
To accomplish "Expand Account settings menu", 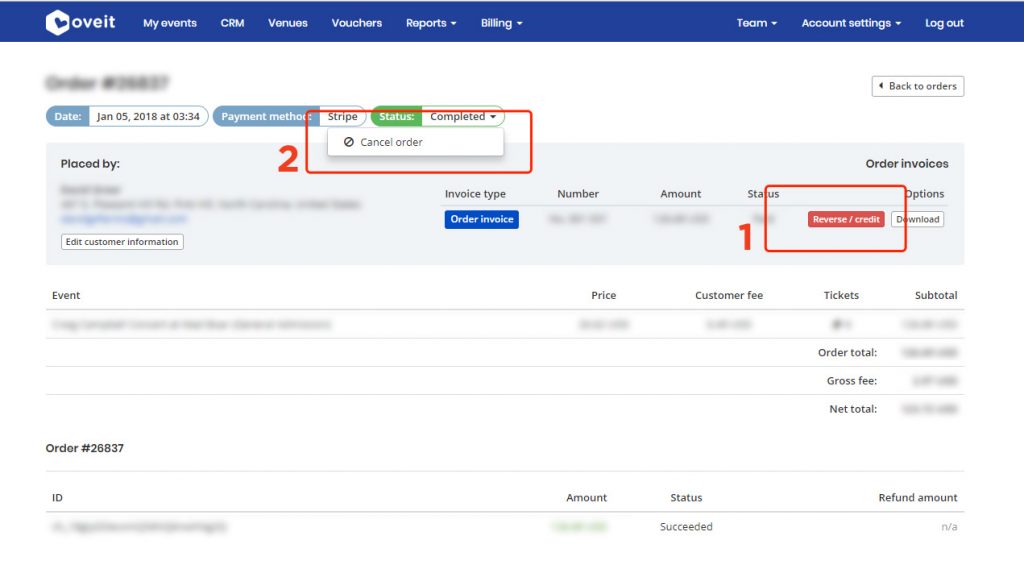I will 851,23.
